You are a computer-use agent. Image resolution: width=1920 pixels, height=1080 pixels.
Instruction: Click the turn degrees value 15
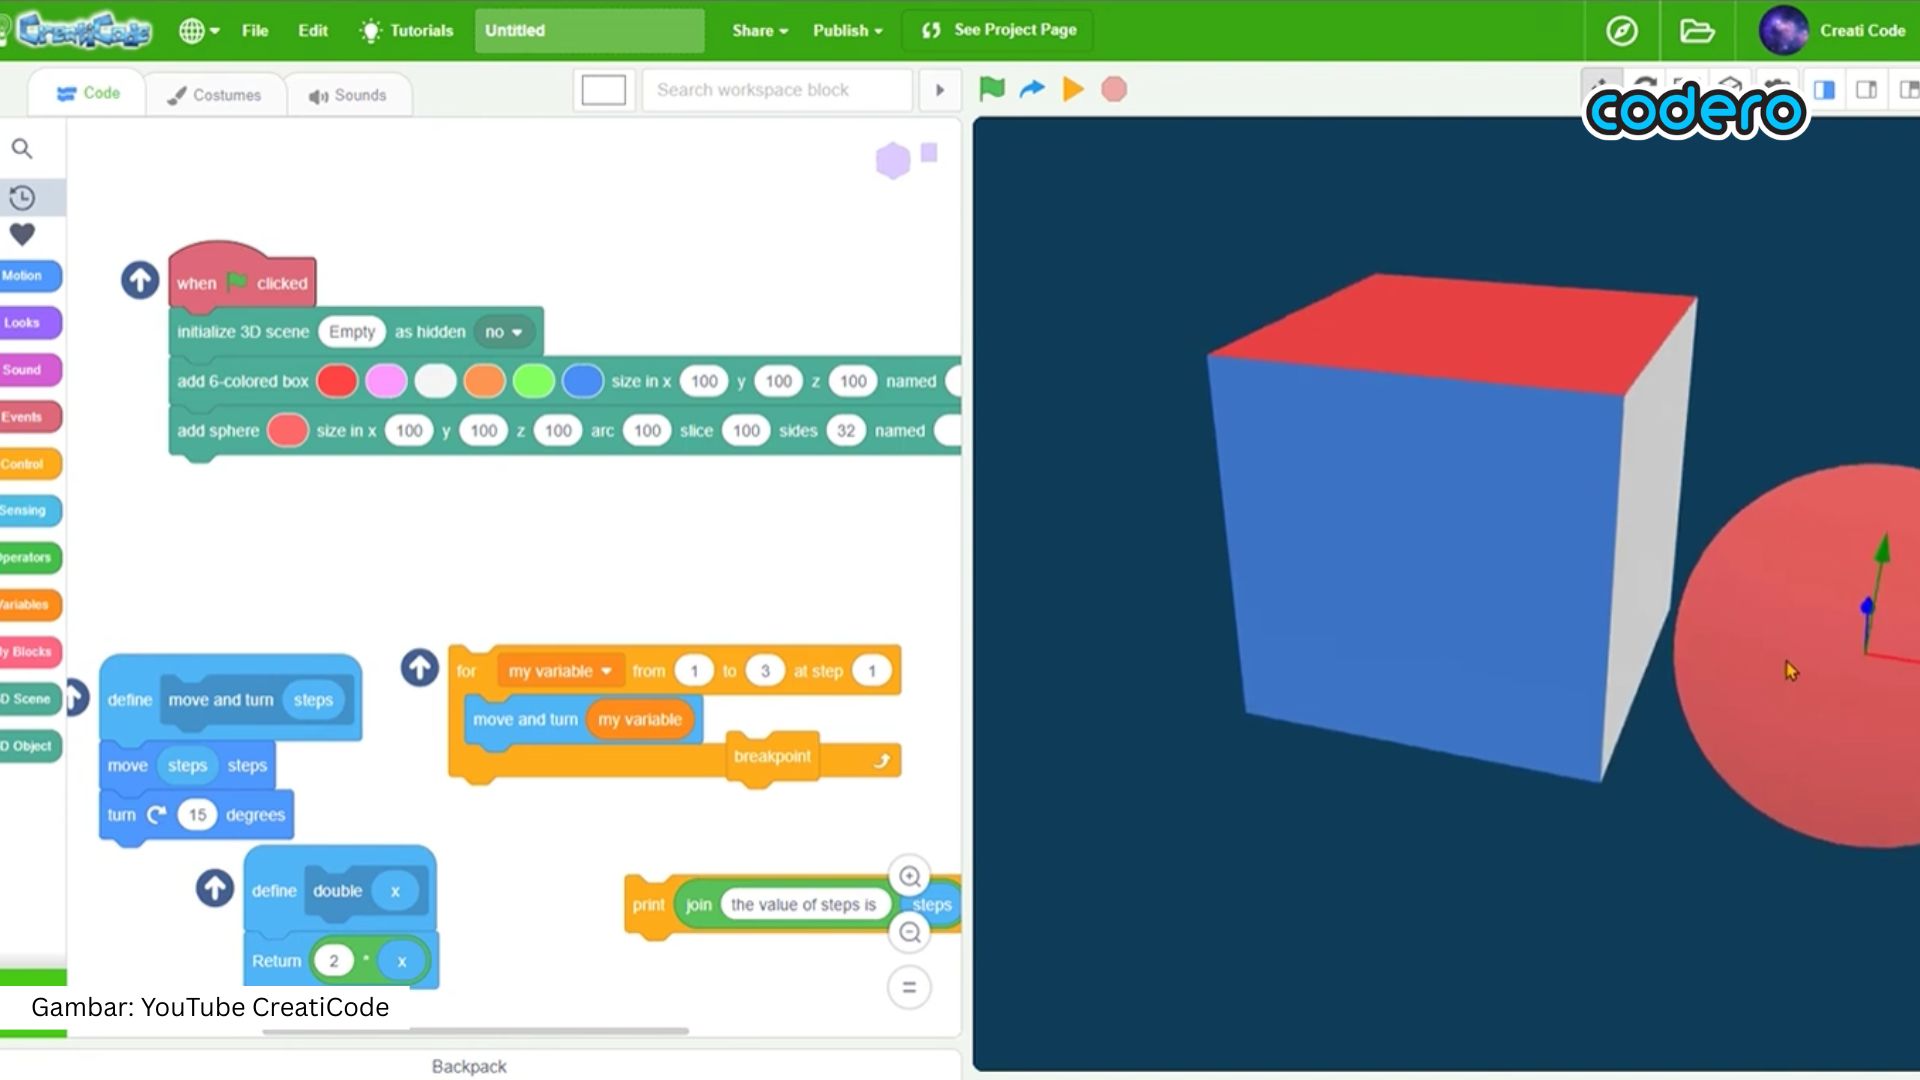(x=197, y=815)
